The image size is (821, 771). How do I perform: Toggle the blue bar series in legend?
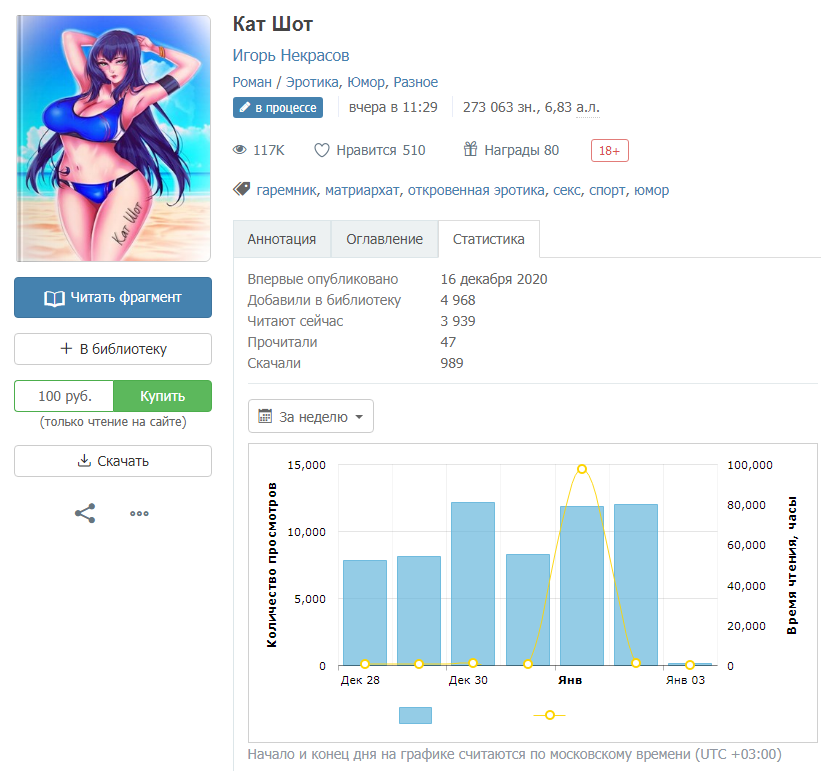click(x=415, y=715)
